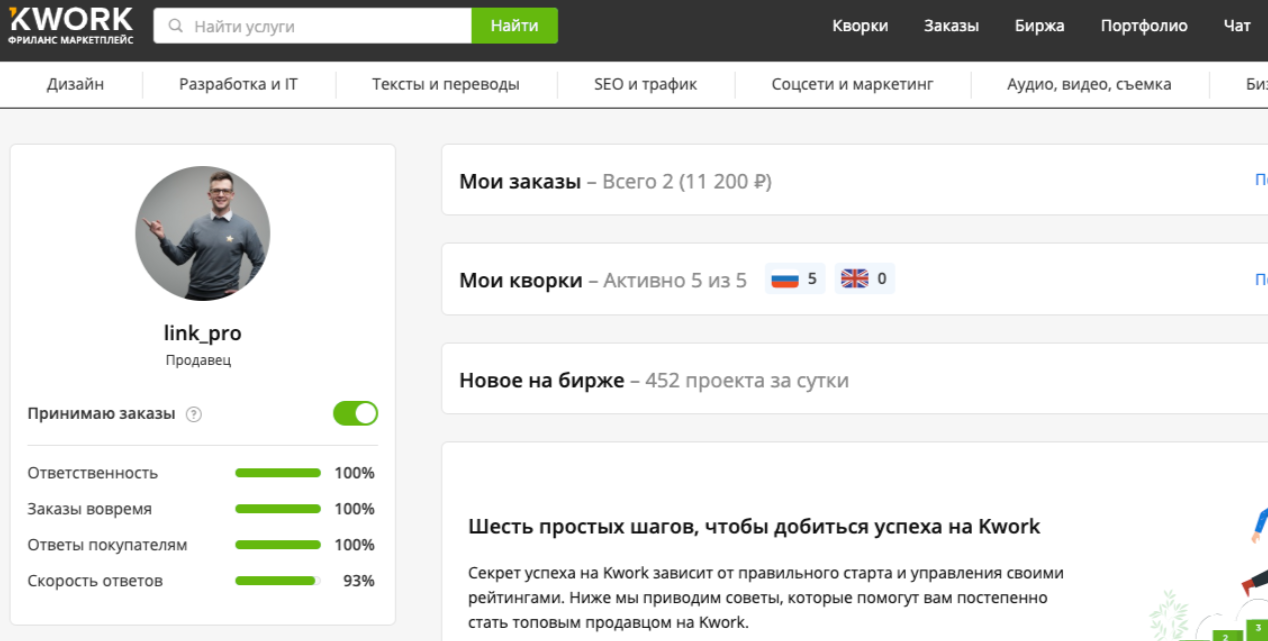
Task: Click the Принимаю заказы label
Action: click(101, 413)
